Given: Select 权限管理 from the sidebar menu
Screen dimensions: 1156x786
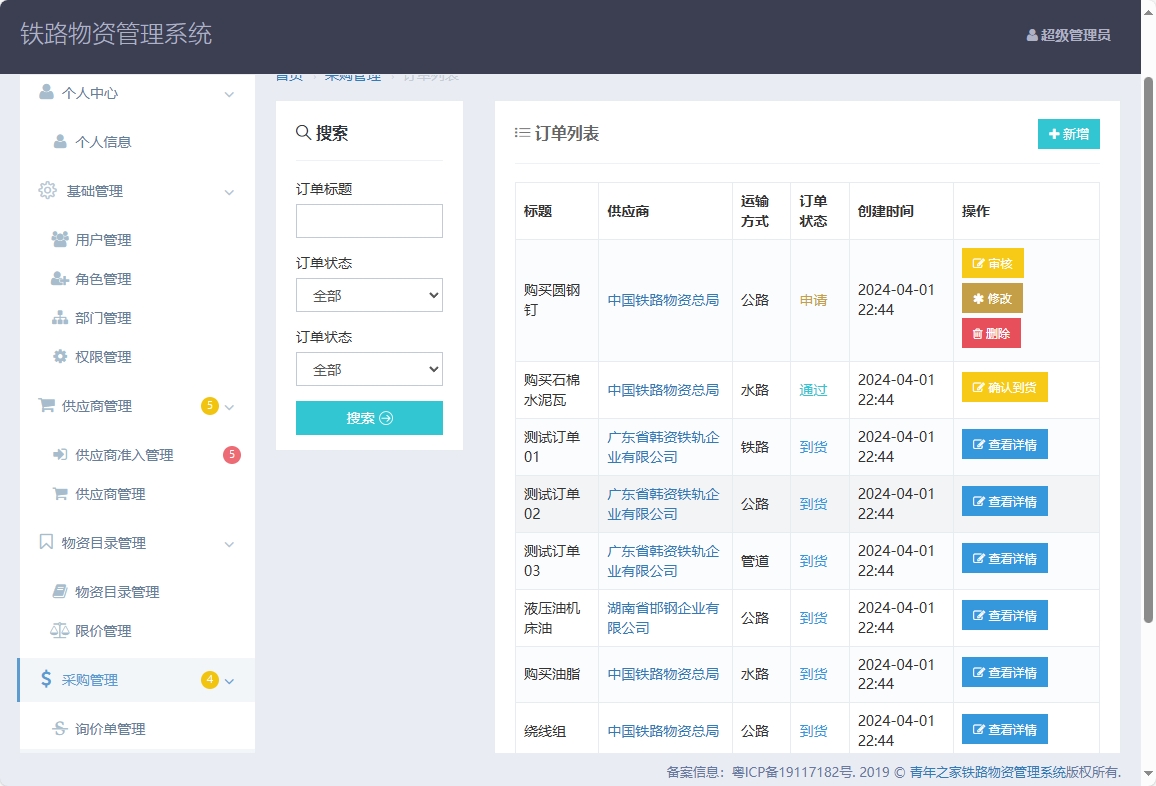Looking at the screenshot, I should [x=101, y=356].
